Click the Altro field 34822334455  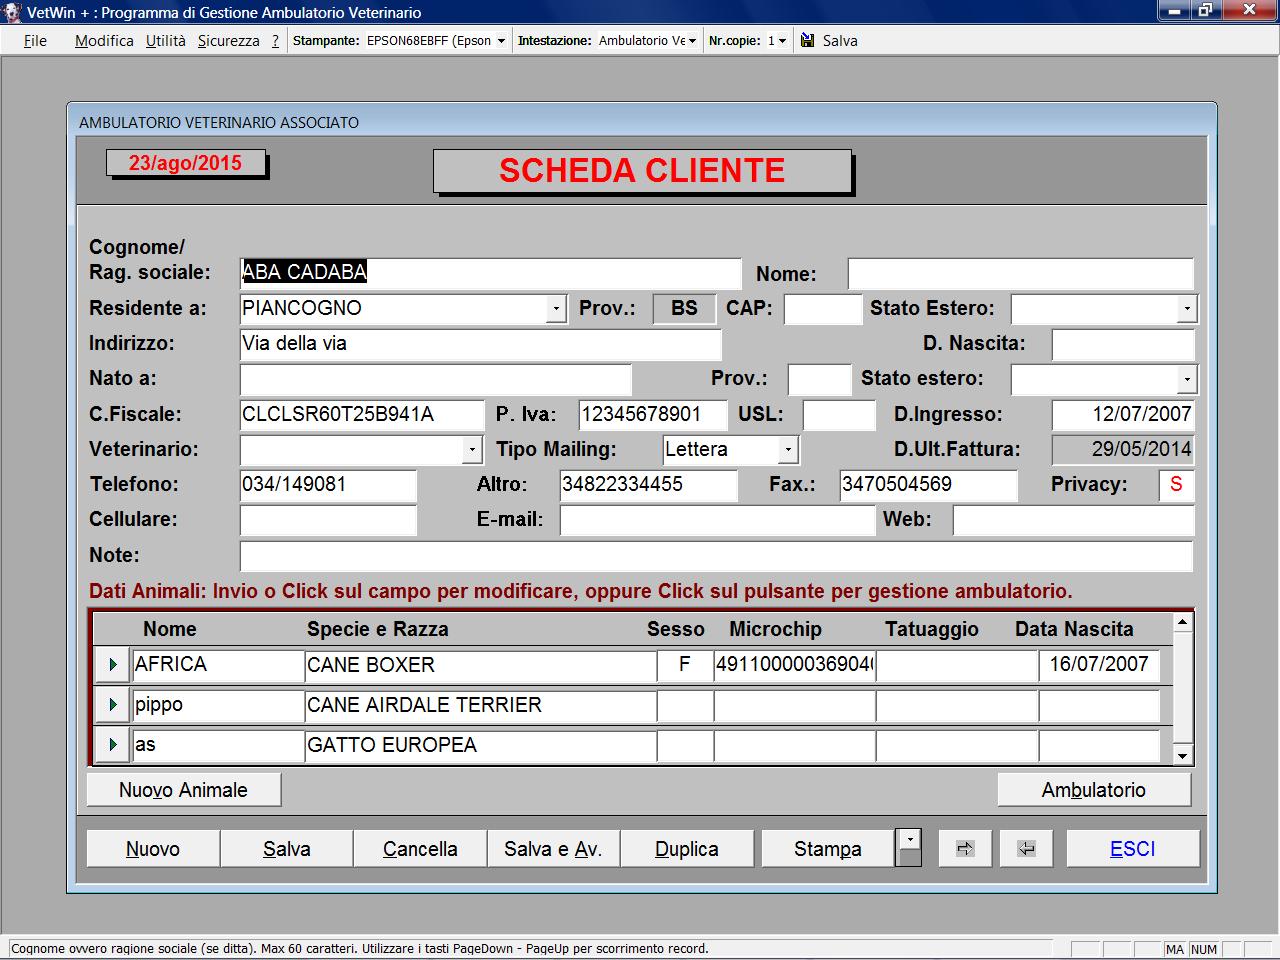(648, 485)
